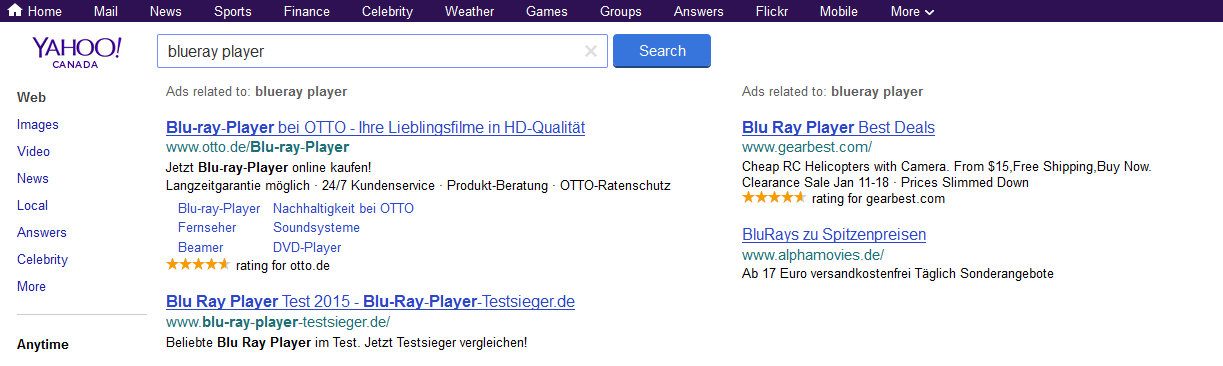The width and height of the screenshot is (1223, 366).
Task: Open the Beamer sitelink
Action: [201, 247]
